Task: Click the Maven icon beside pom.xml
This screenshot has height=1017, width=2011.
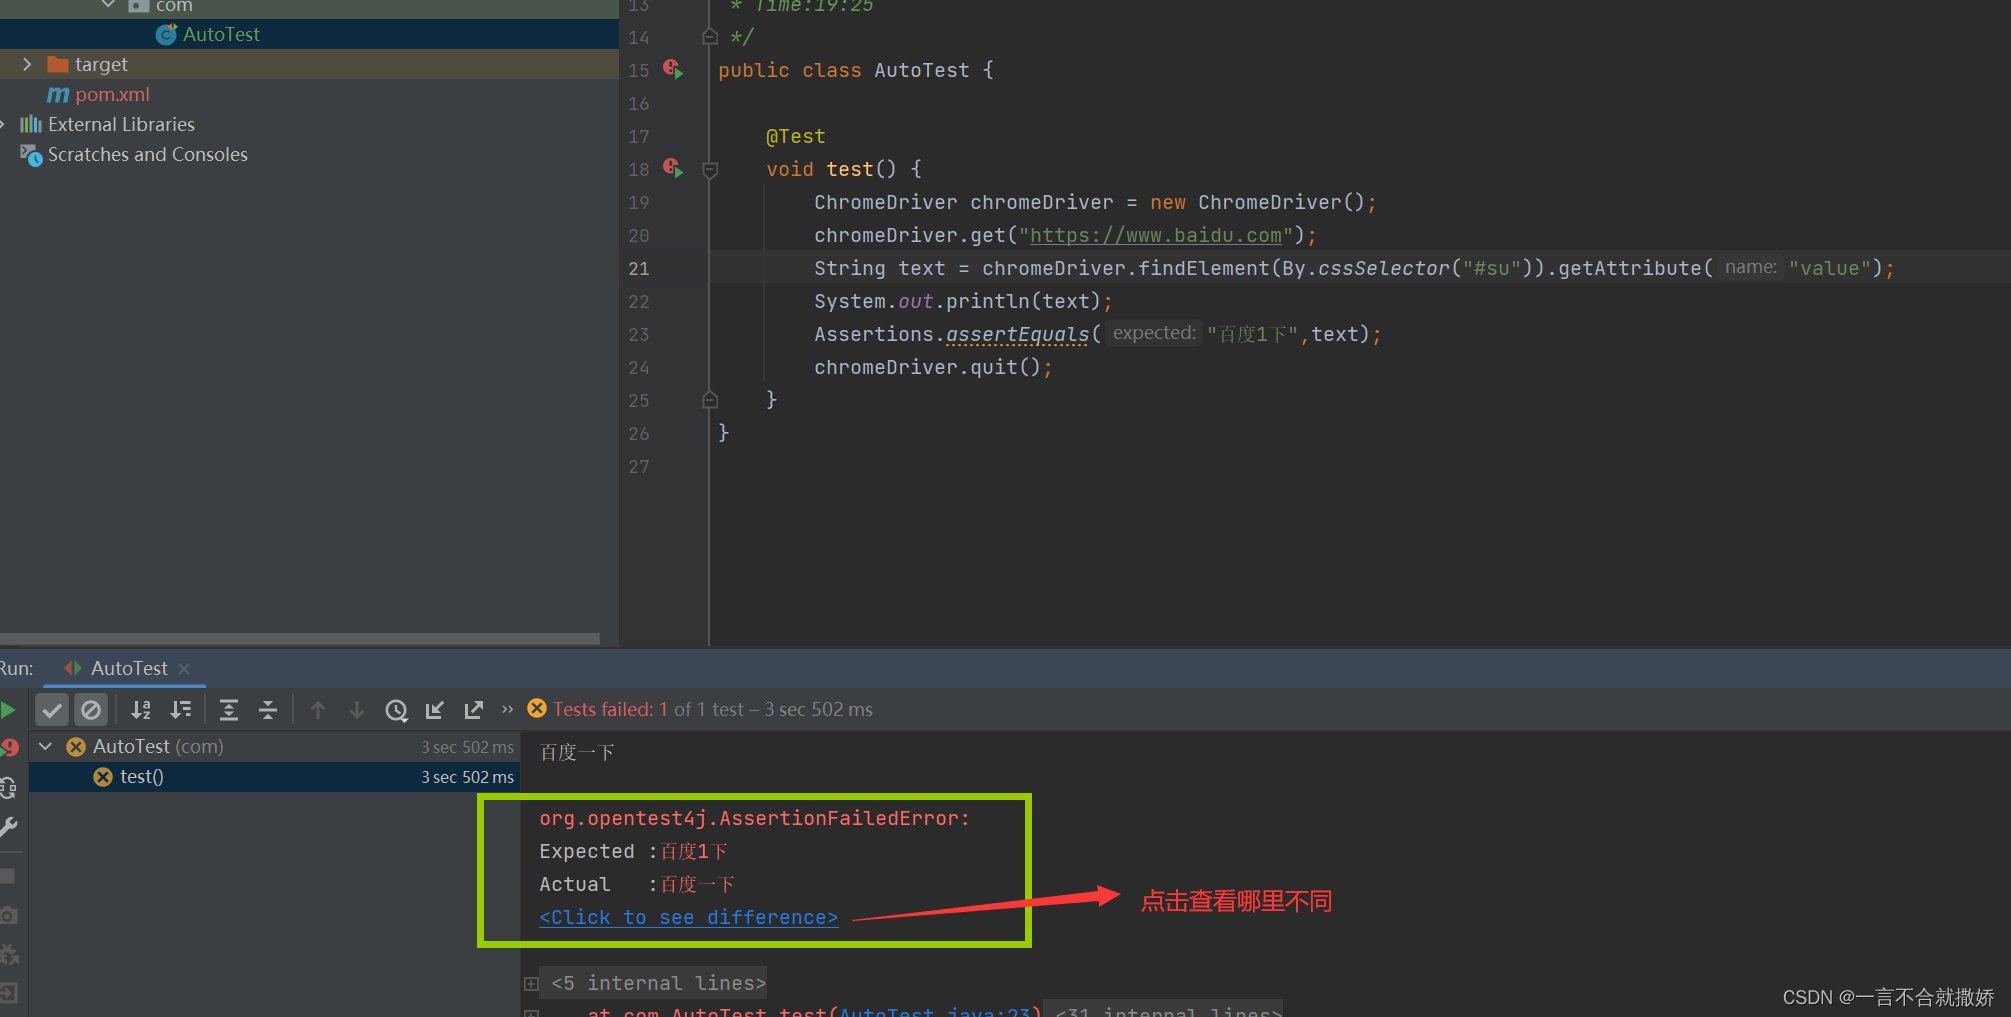Action: [58, 95]
